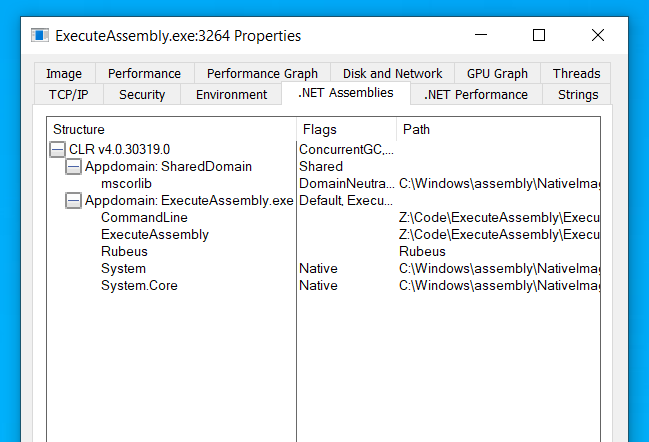Image resolution: width=649 pixels, height=442 pixels.
Task: Click the application icon in title bar
Action: click(x=40, y=35)
